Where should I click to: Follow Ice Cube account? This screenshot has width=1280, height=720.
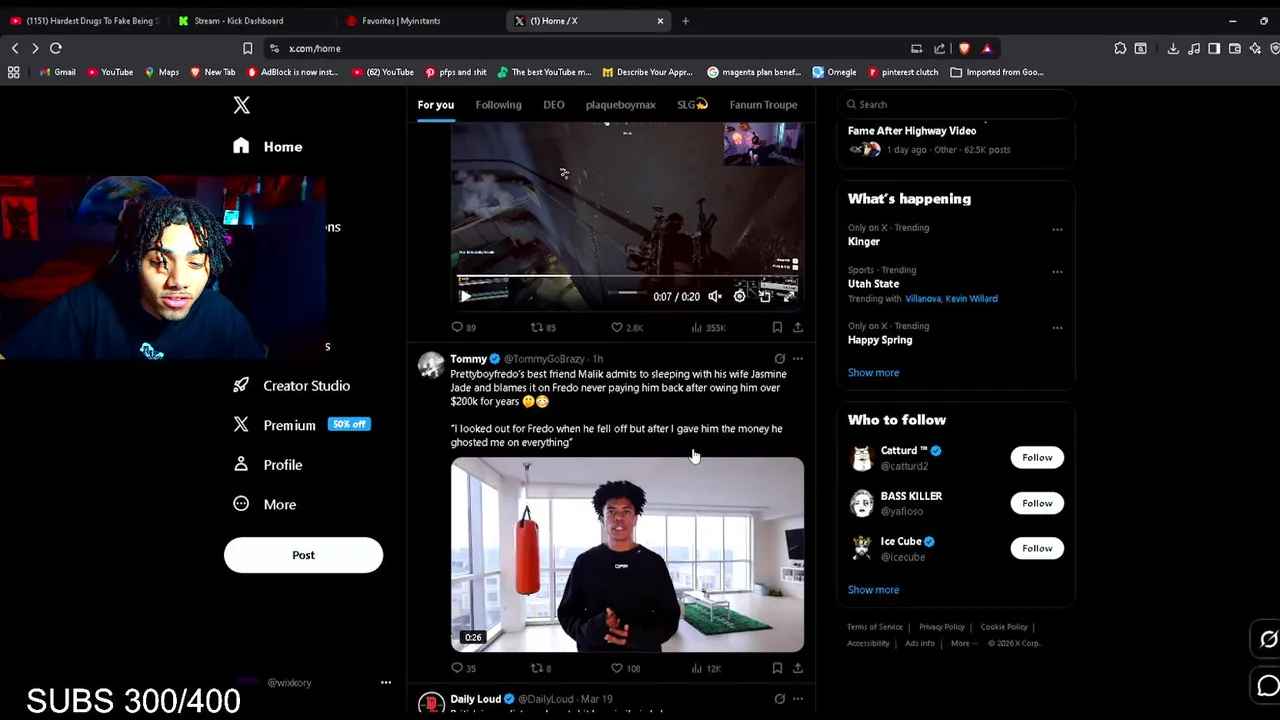point(1037,548)
